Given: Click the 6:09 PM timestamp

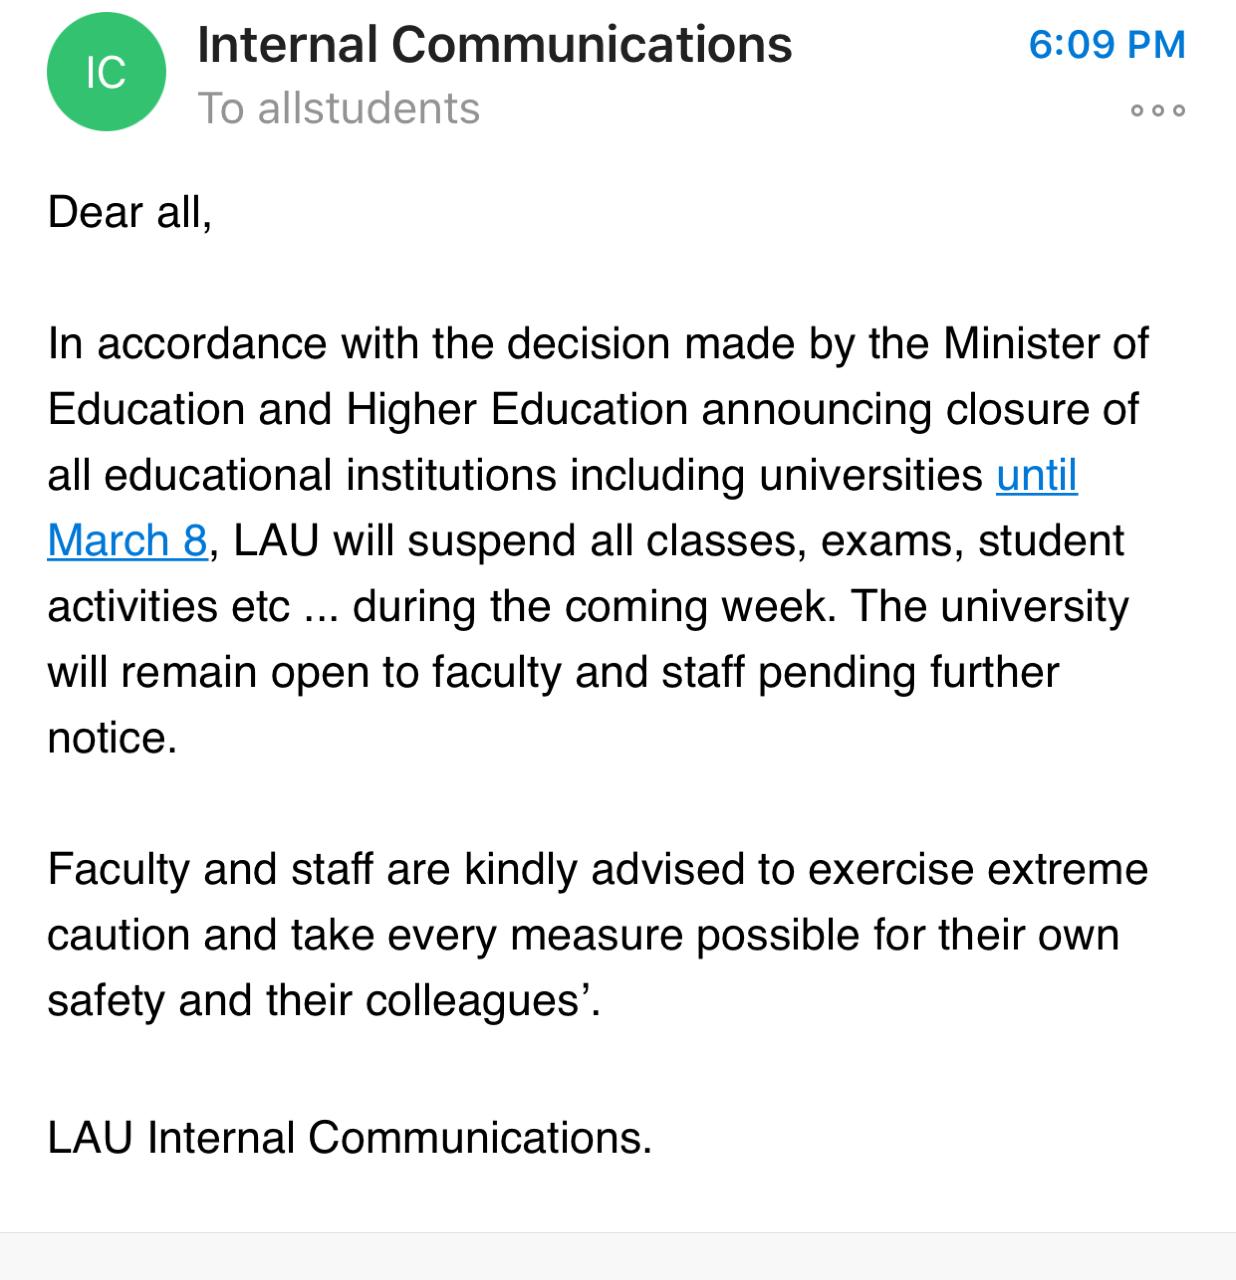Looking at the screenshot, I should (1106, 45).
